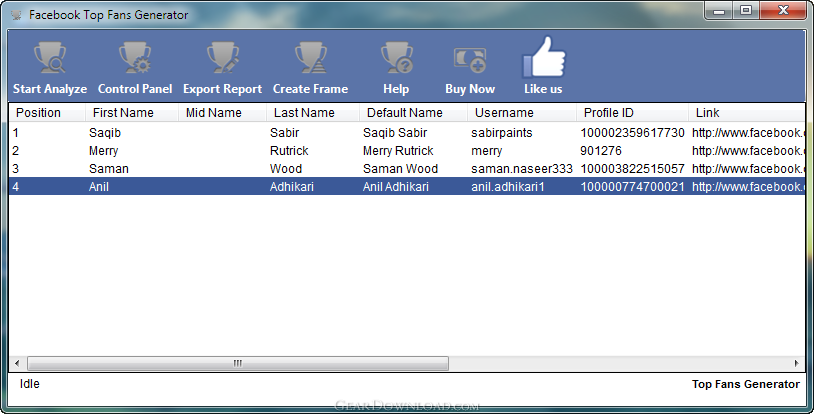Click the username sabirpaints
The image size is (814, 414).
pos(501,133)
